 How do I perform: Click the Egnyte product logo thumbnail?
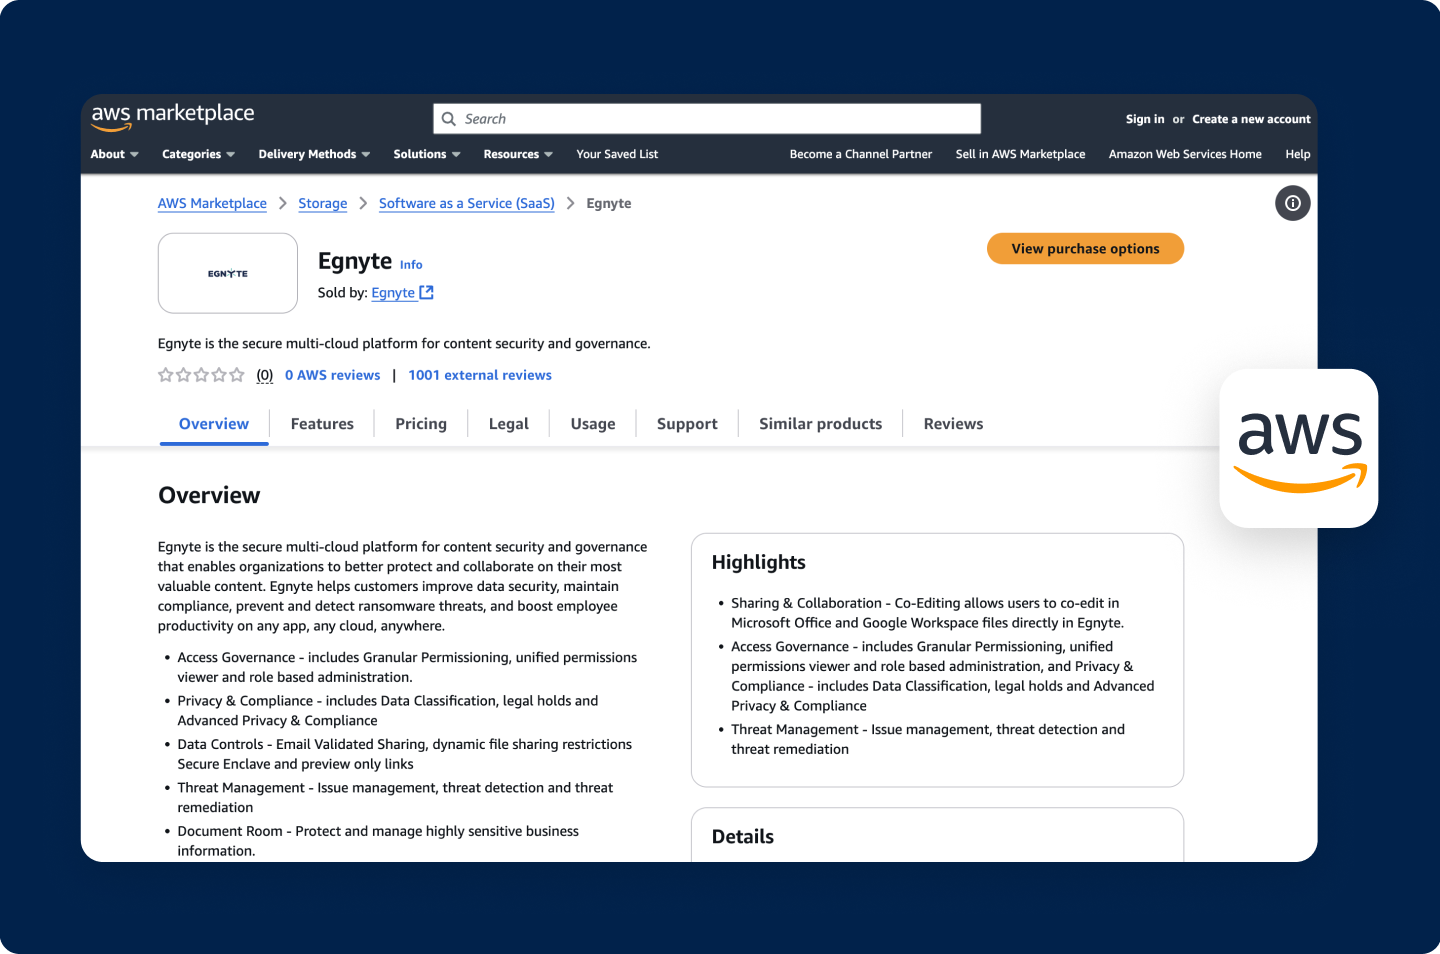pyautogui.click(x=227, y=272)
